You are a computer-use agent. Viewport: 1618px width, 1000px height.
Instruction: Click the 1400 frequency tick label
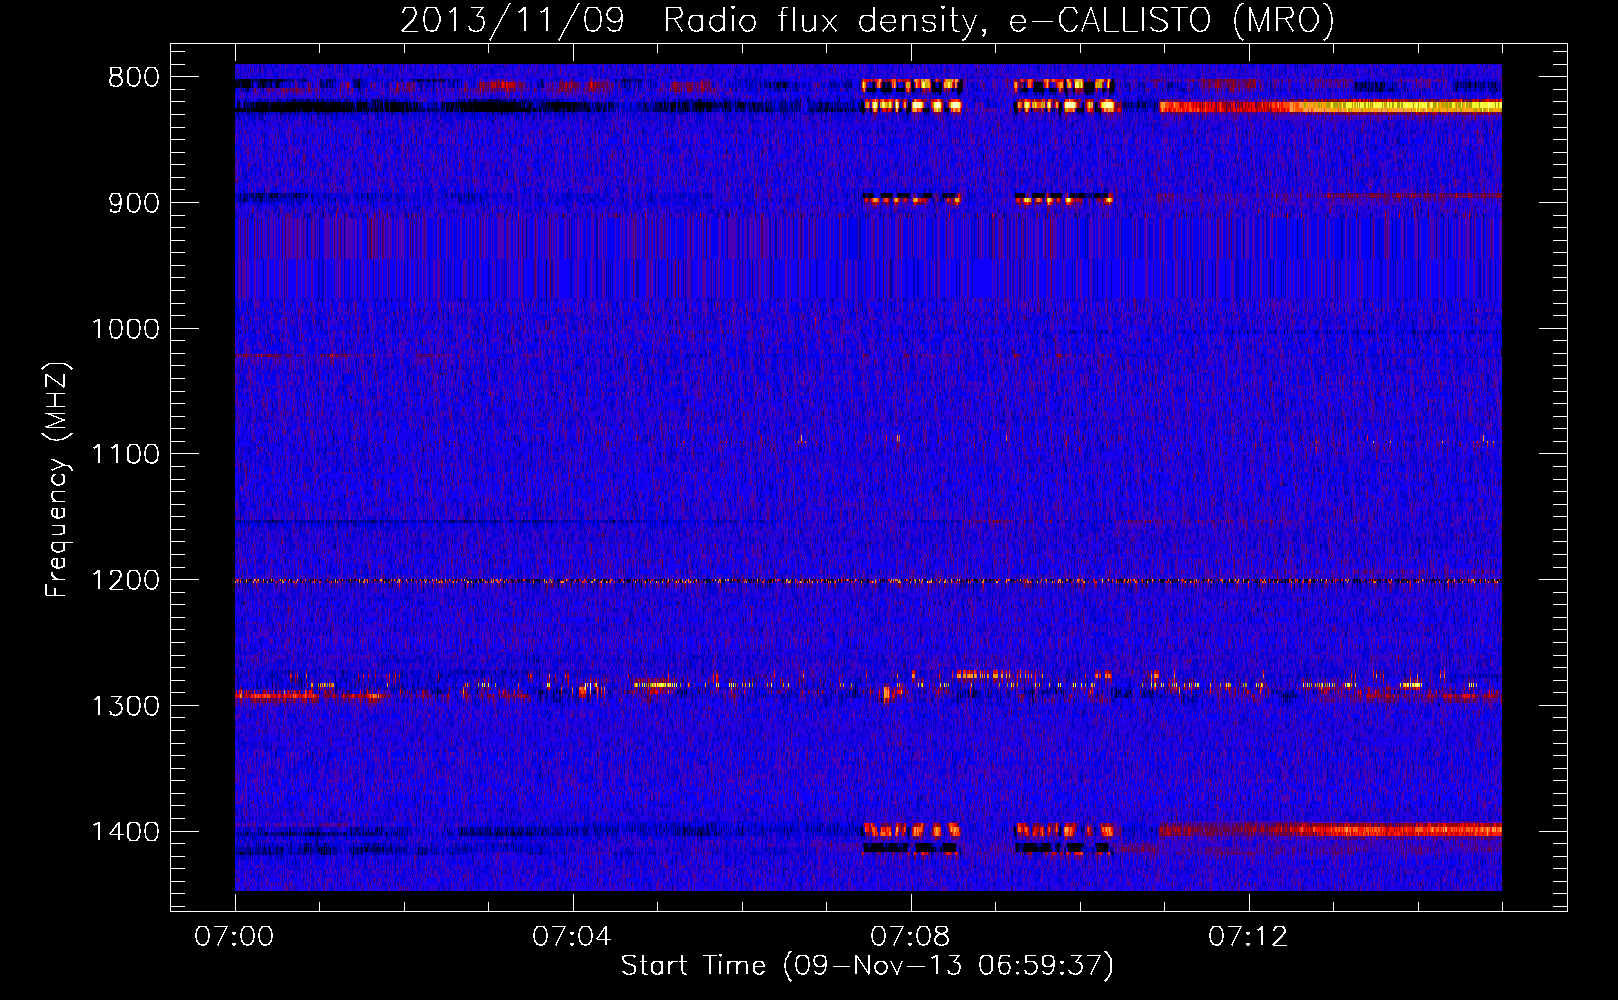click(x=125, y=832)
